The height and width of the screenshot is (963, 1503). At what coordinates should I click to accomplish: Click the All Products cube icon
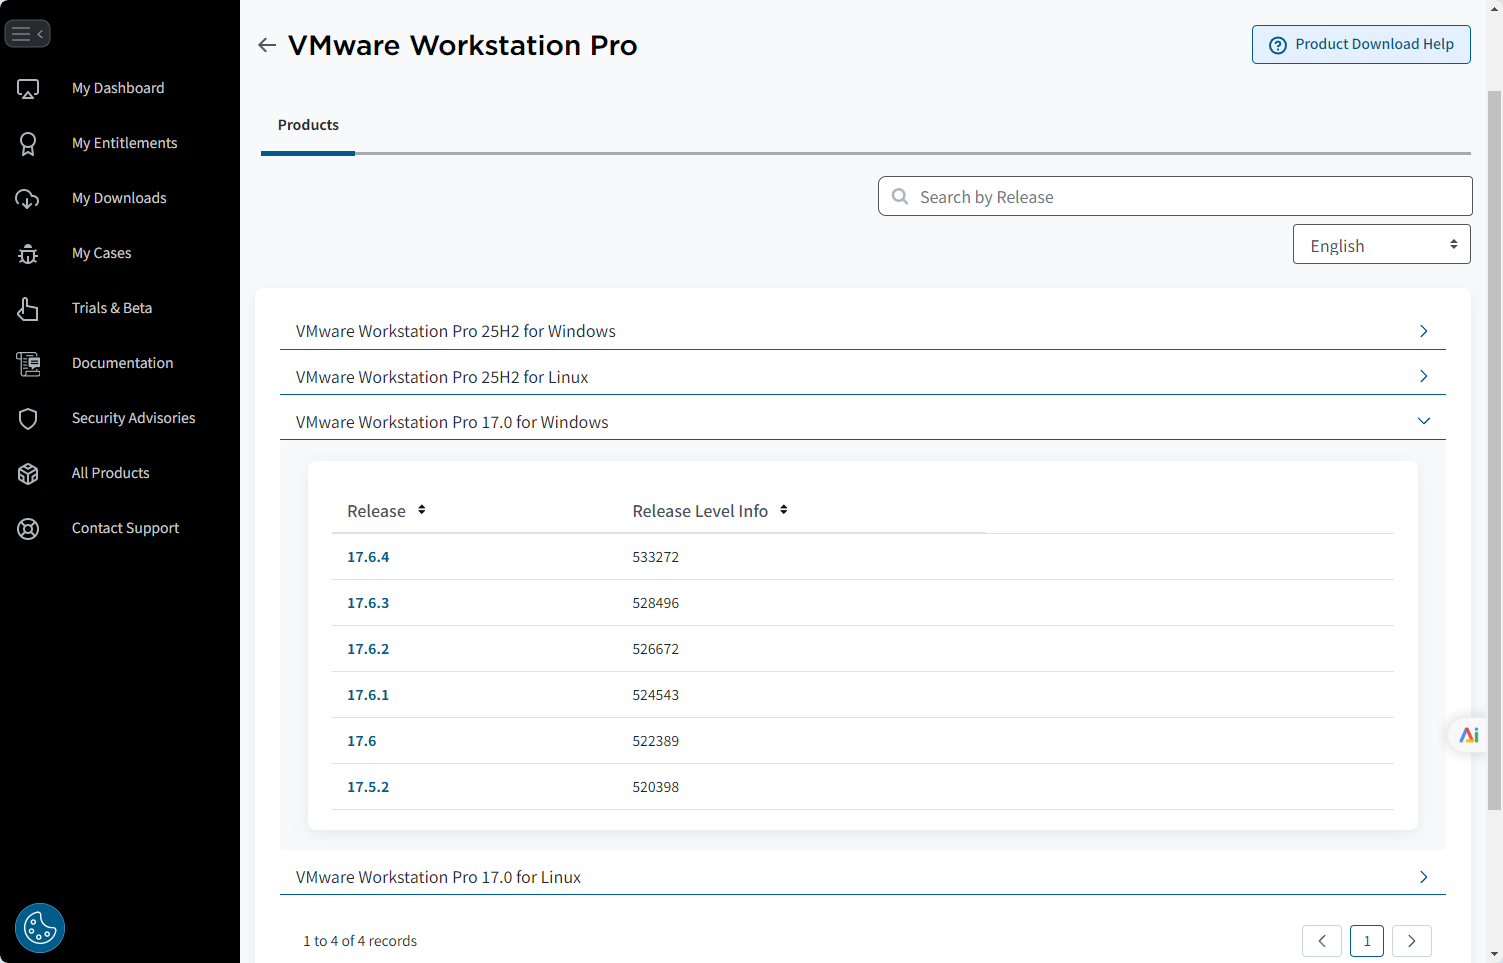point(28,474)
